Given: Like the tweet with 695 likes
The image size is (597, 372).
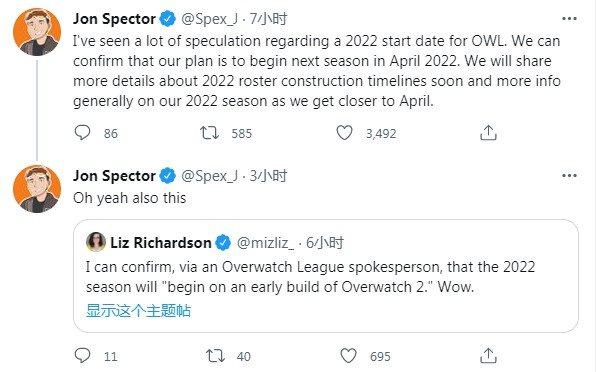Looking at the screenshot, I should click(x=348, y=356).
